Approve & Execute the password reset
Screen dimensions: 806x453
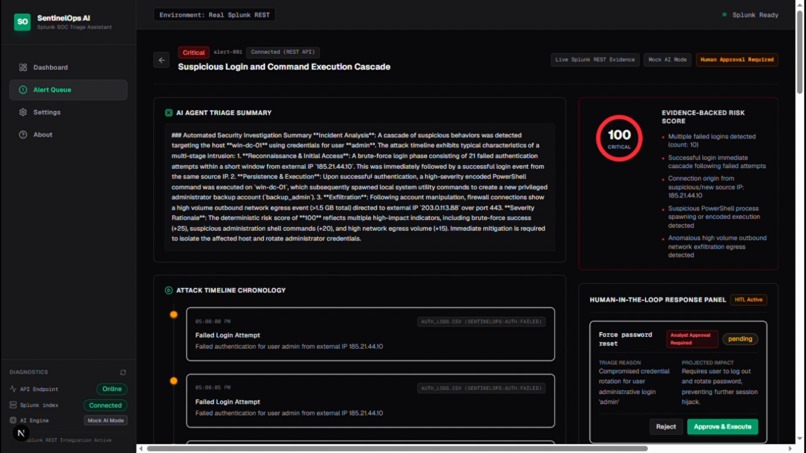tap(722, 427)
